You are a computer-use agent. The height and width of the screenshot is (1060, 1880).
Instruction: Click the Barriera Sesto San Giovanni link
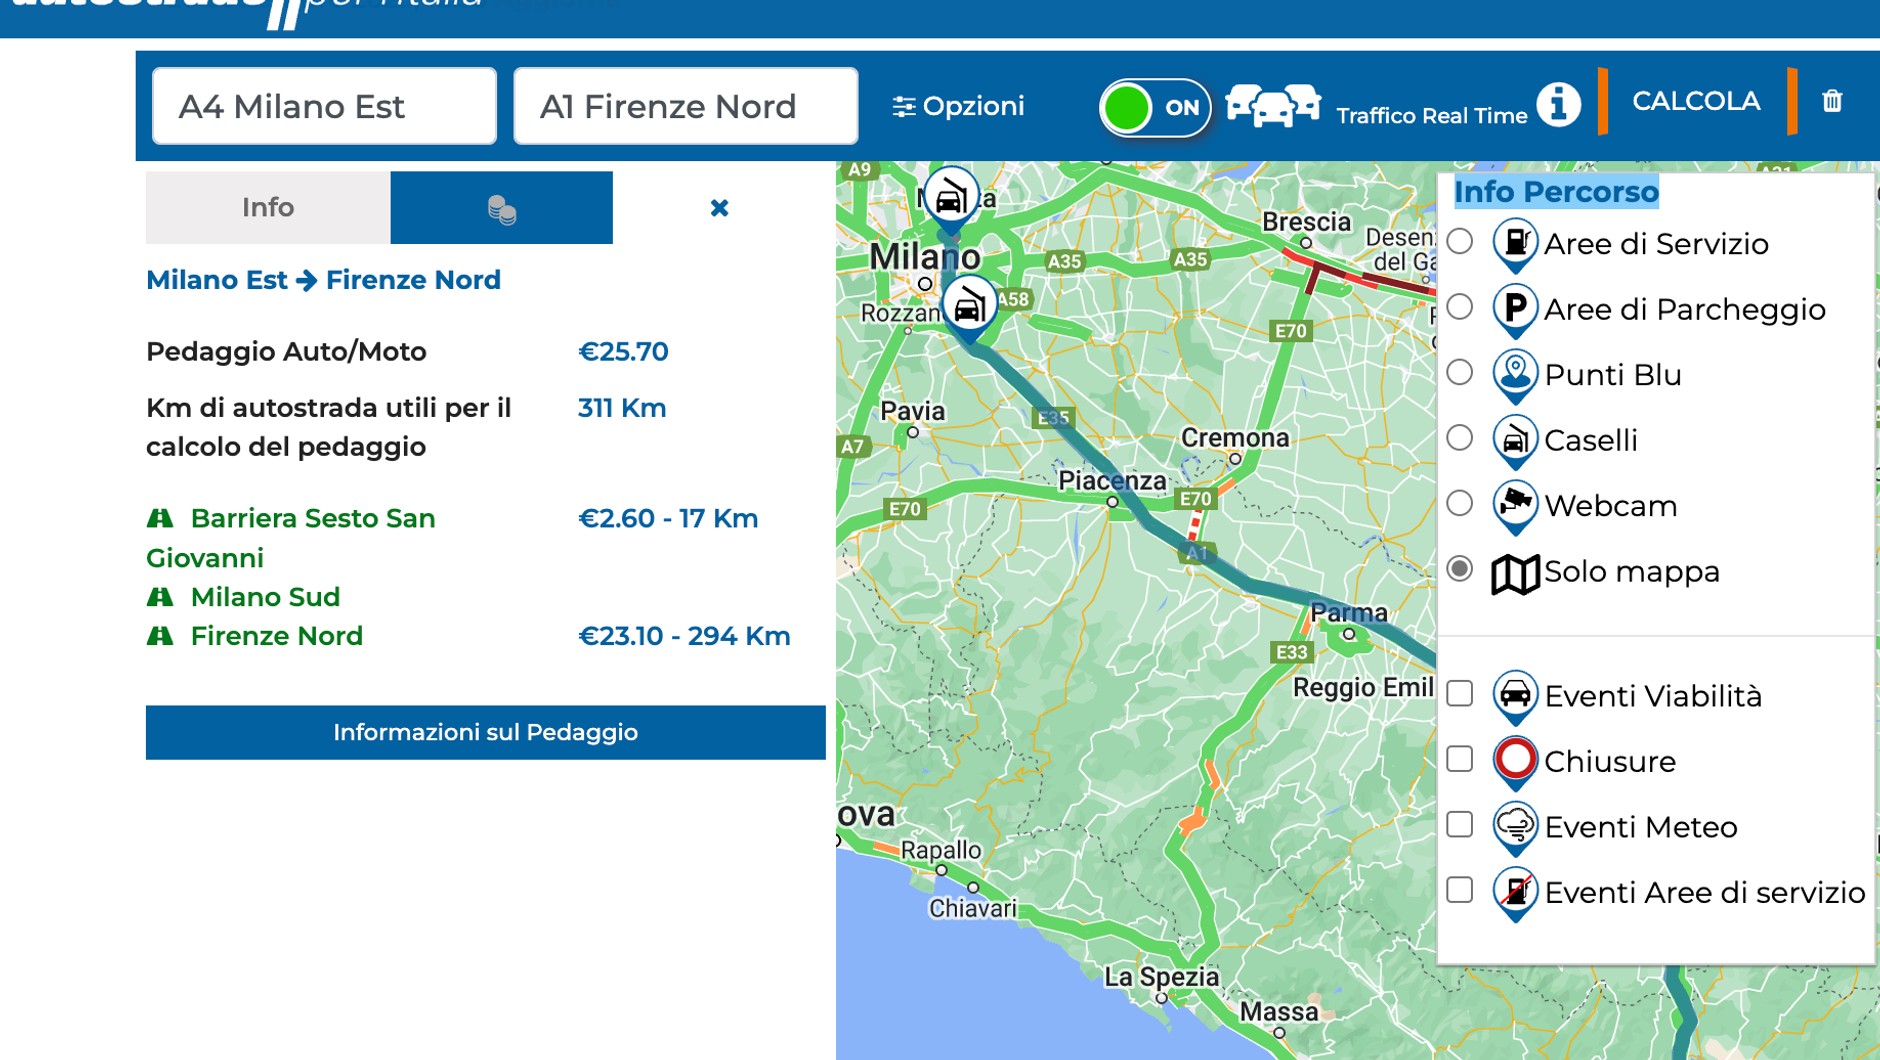[291, 538]
